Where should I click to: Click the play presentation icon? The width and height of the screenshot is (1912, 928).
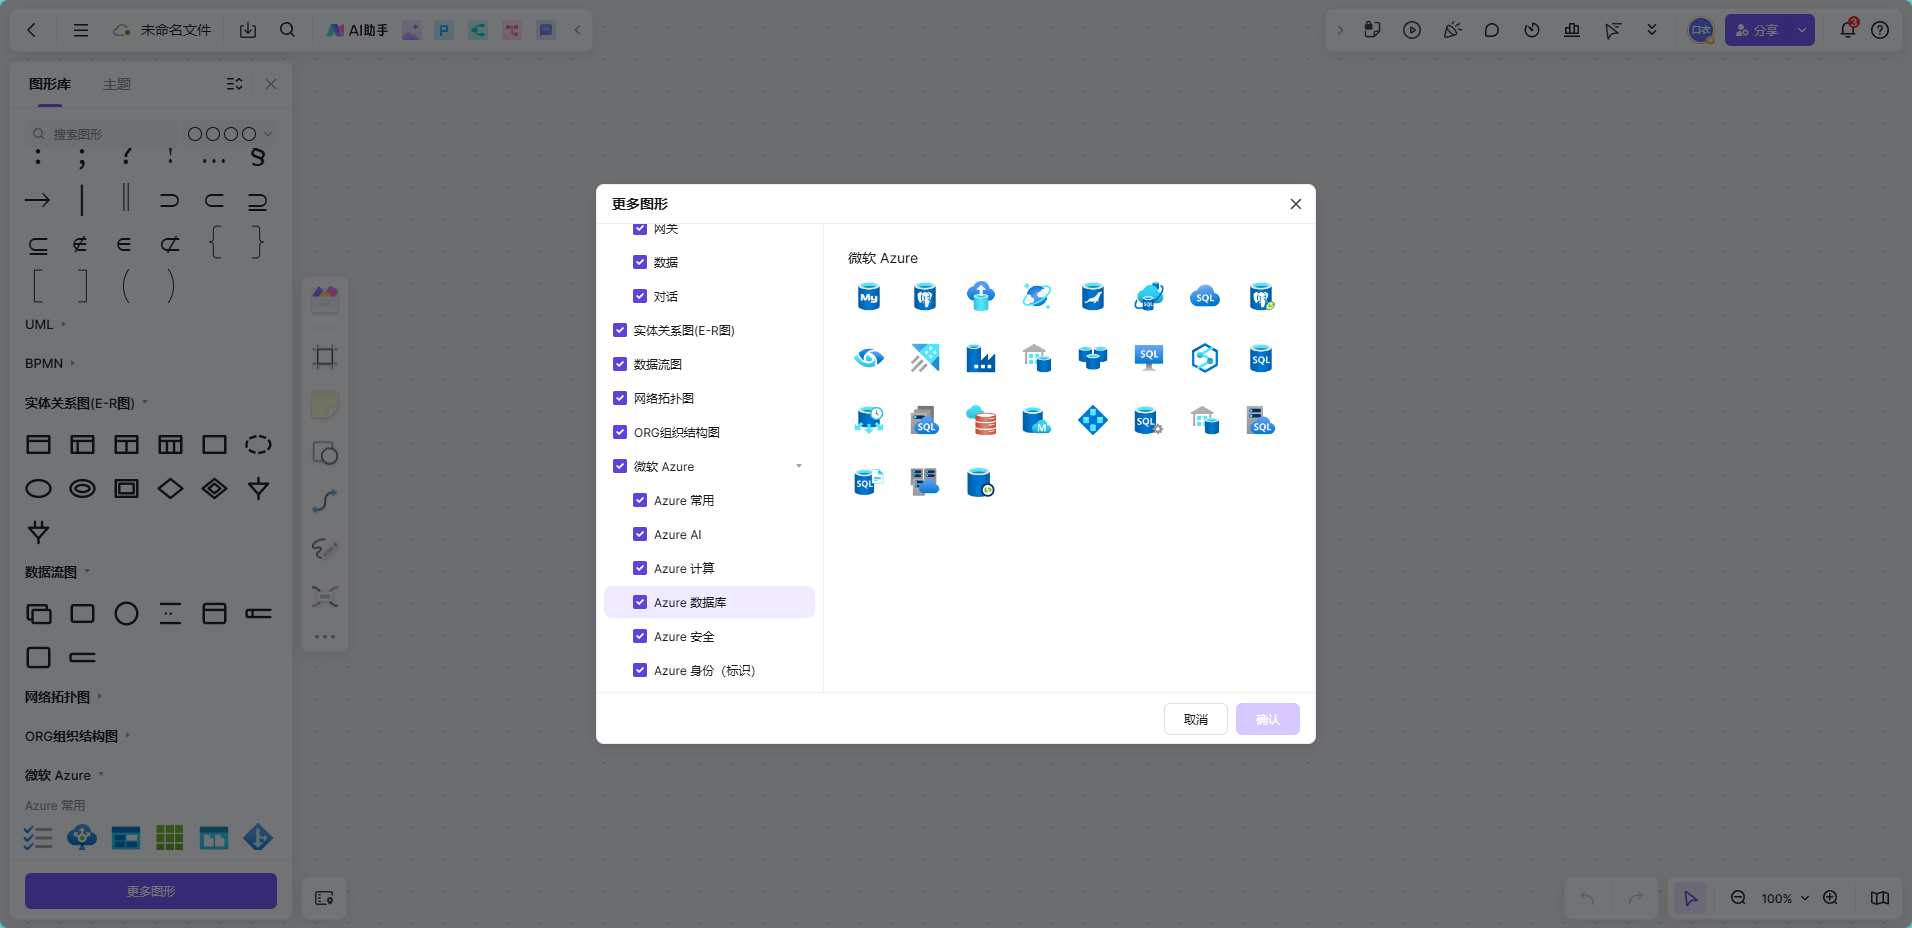[x=1412, y=30]
